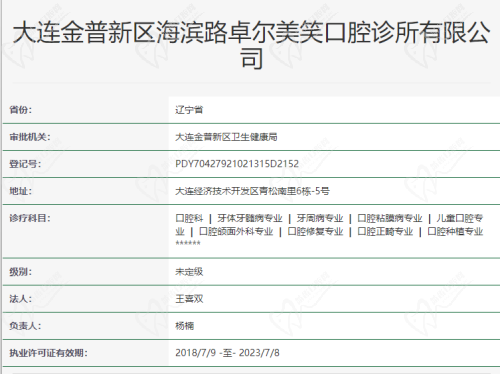The height and width of the screenshot is (374, 500).
Task: Click registration number PDY70427921021315D2152
Action: pos(237,164)
